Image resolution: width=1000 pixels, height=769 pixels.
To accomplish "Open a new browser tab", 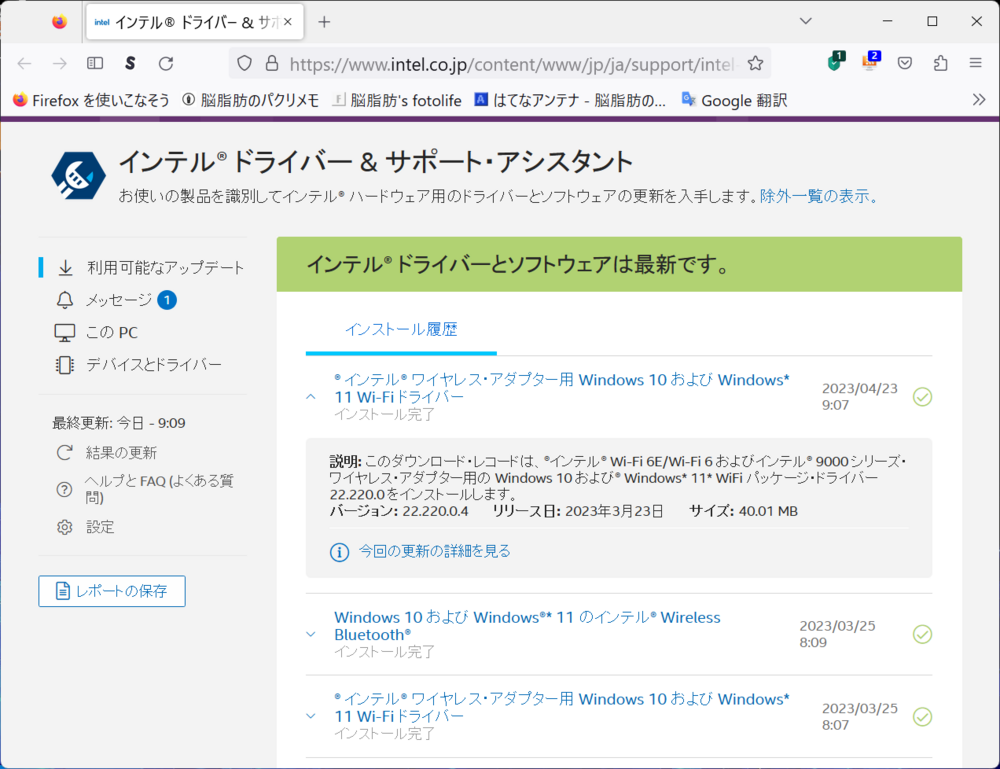I will pyautogui.click(x=324, y=22).
